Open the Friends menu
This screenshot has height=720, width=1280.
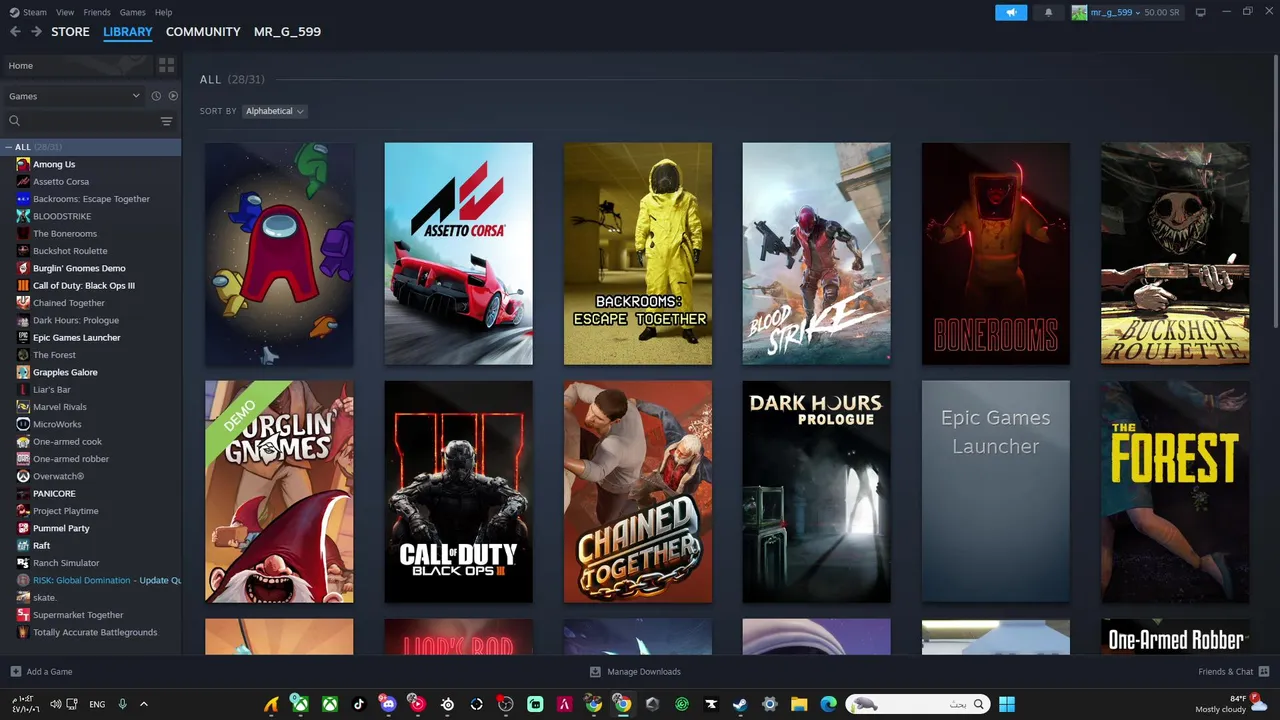(97, 12)
